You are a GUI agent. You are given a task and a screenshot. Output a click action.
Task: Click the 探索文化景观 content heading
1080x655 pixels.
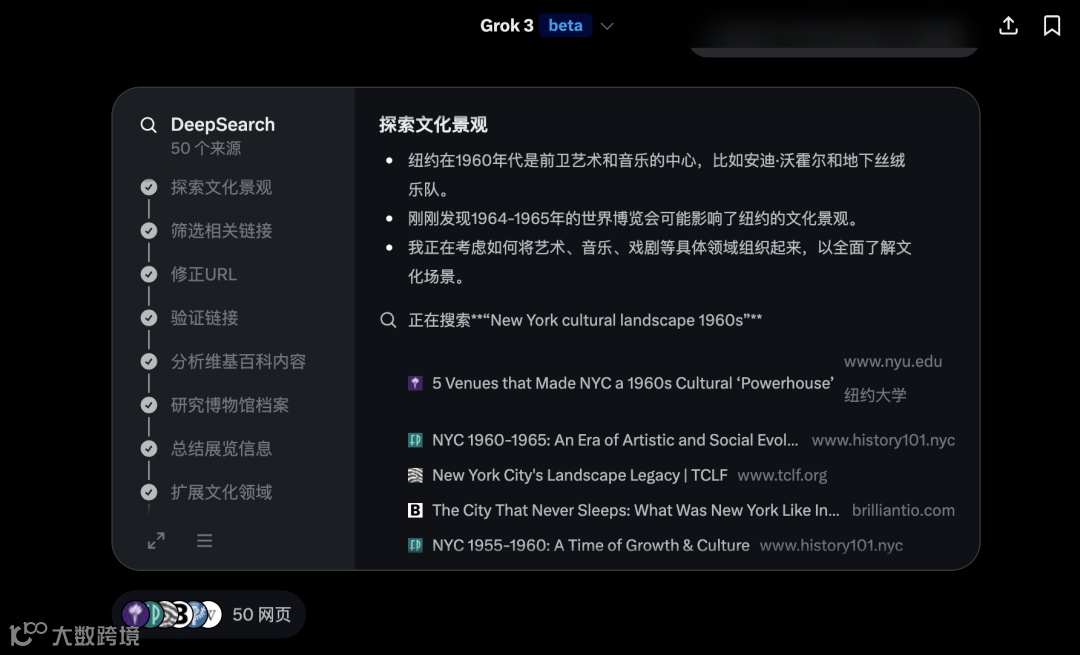(433, 125)
